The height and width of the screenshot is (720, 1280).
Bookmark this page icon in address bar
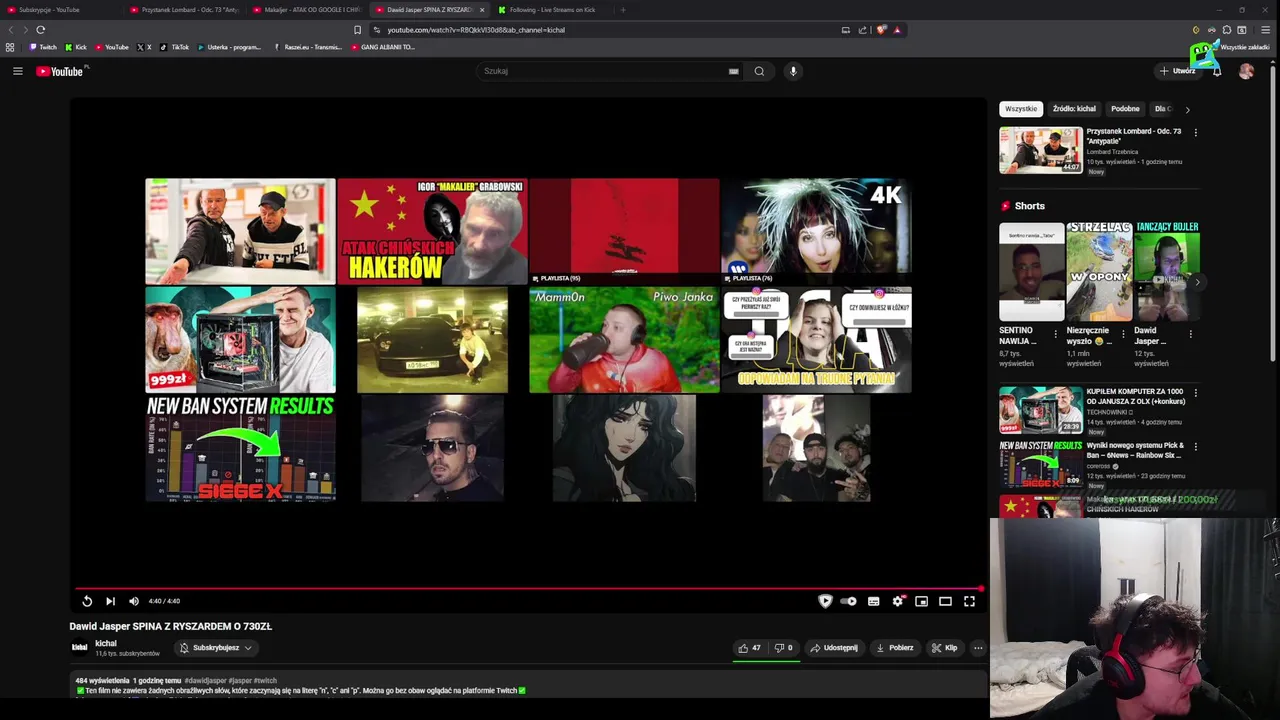coord(357,30)
